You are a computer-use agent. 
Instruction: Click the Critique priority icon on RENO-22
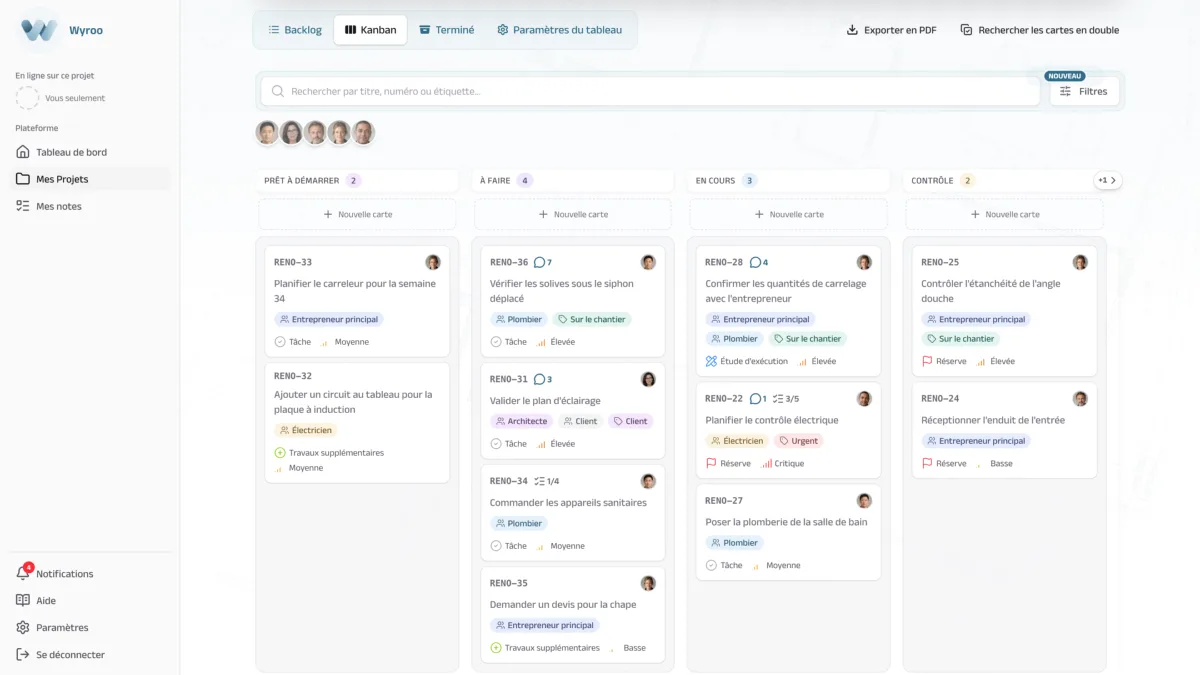(x=767, y=463)
